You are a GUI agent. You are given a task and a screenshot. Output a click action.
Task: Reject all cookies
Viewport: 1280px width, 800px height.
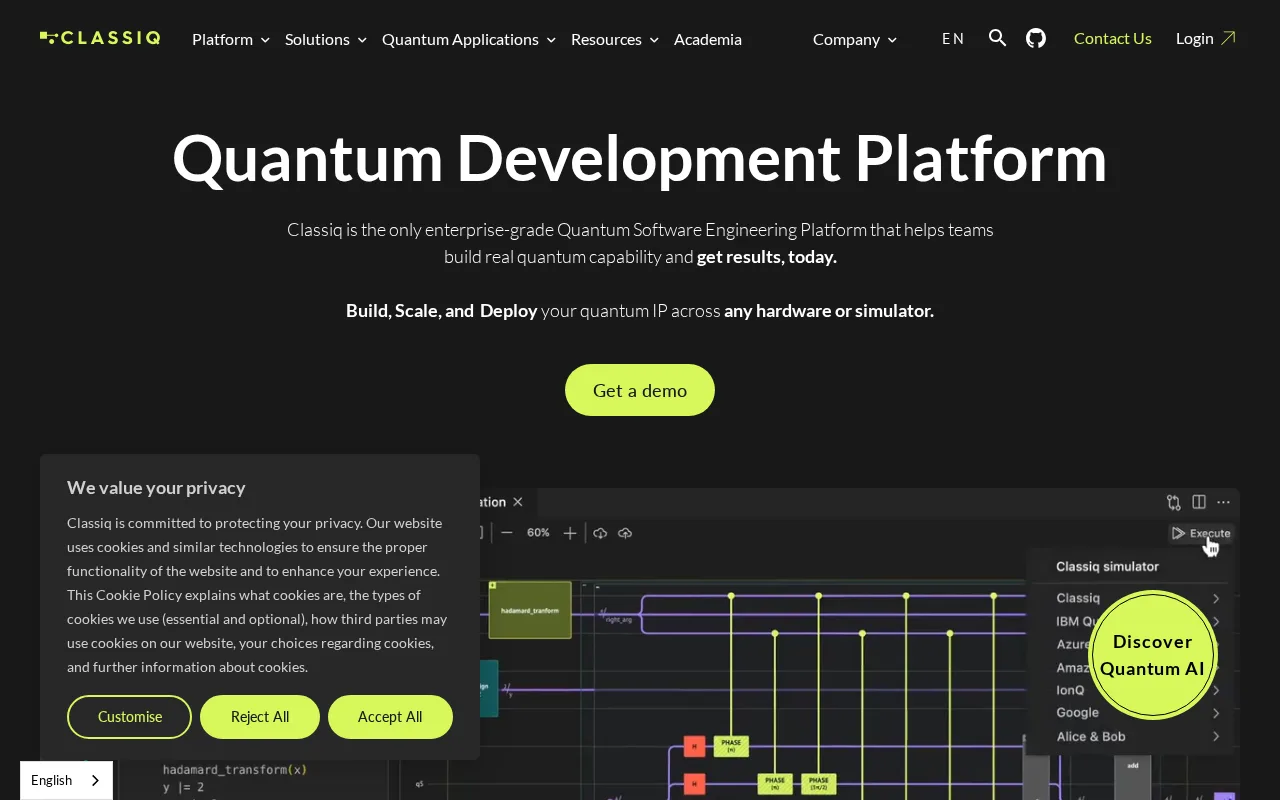[x=260, y=717]
